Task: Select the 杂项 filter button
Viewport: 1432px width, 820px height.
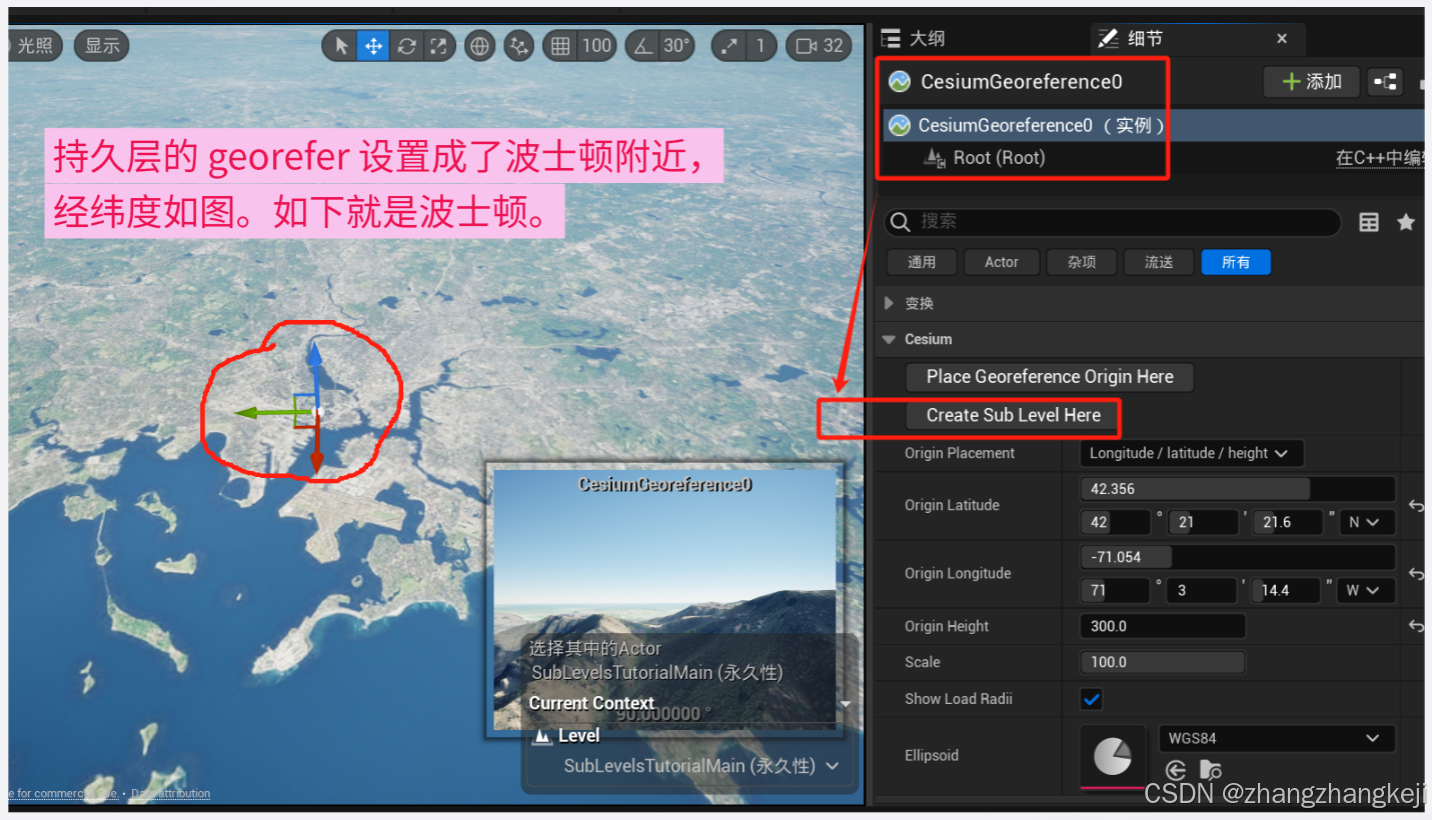Action: pos(1081,262)
